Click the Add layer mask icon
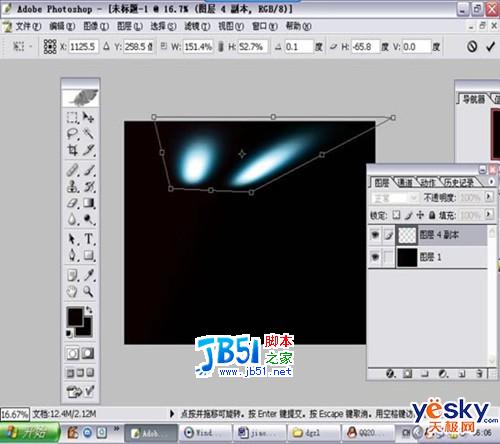The height and width of the screenshot is (444, 500). click(407, 374)
